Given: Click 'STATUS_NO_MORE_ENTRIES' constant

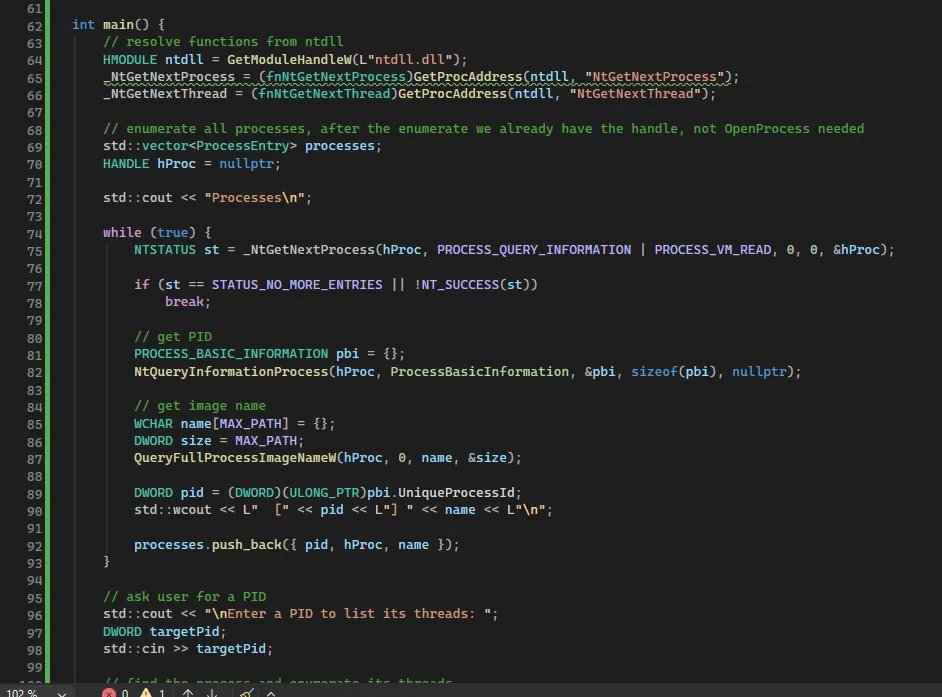Looking at the screenshot, I should [x=297, y=285].
